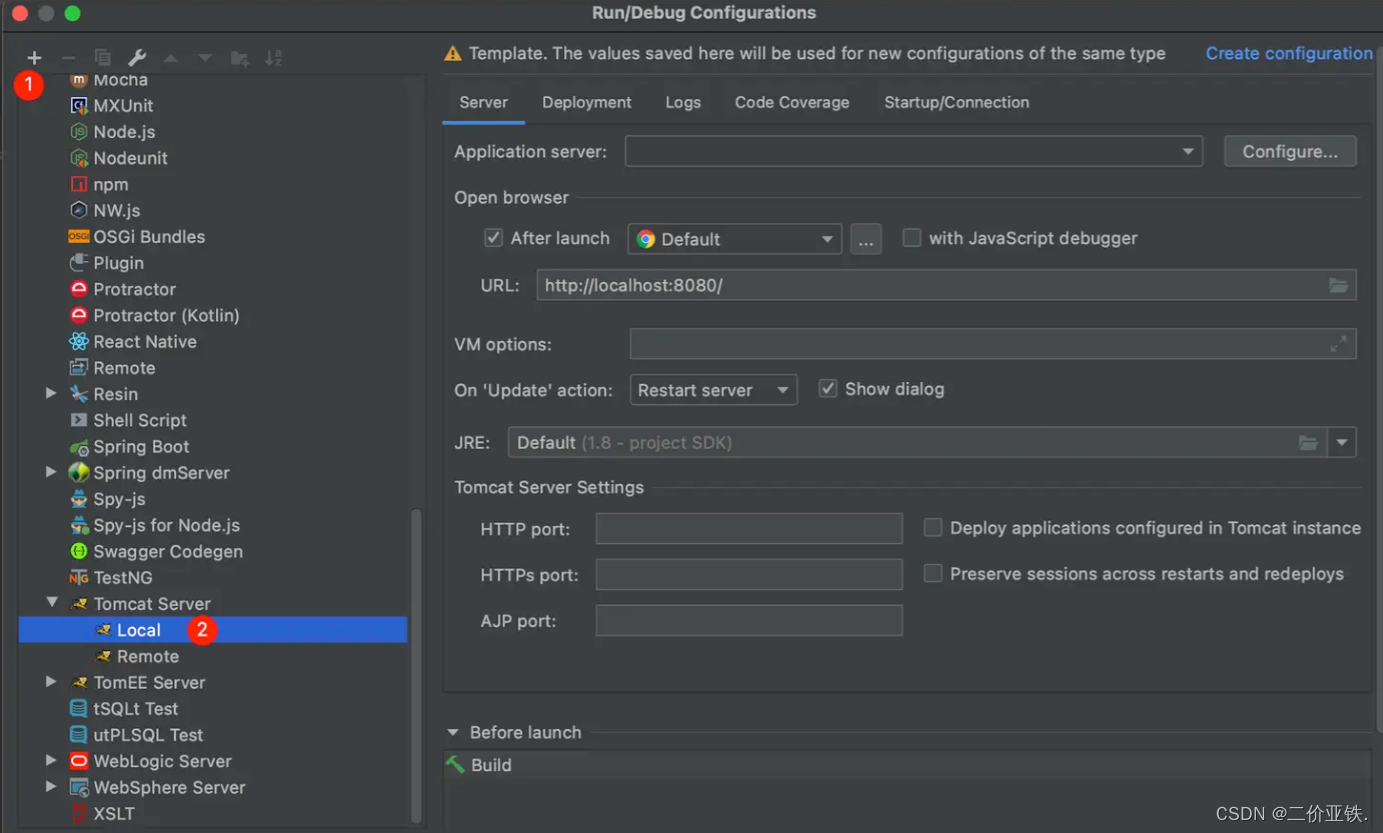Click the Spy-js icon
Screen dimensions: 1383x833
(x=79, y=499)
